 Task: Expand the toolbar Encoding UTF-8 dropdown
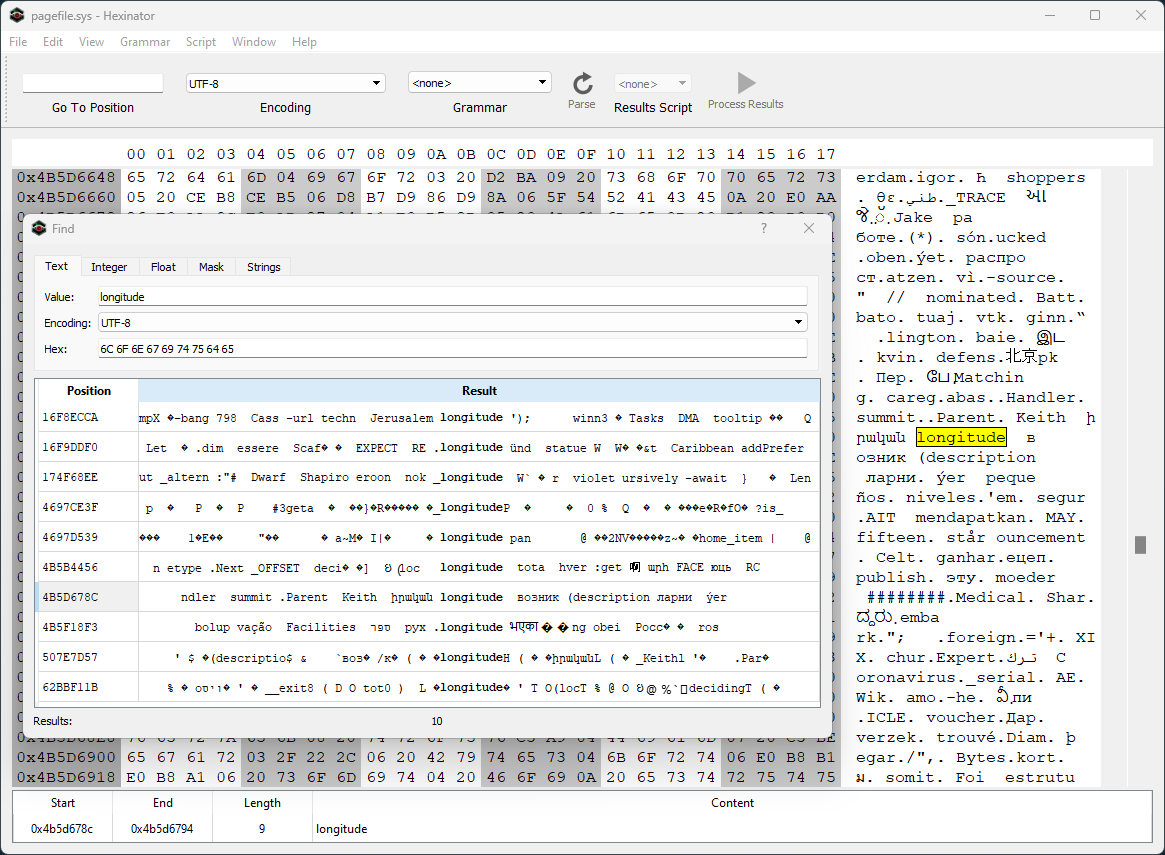pyautogui.click(x=286, y=83)
